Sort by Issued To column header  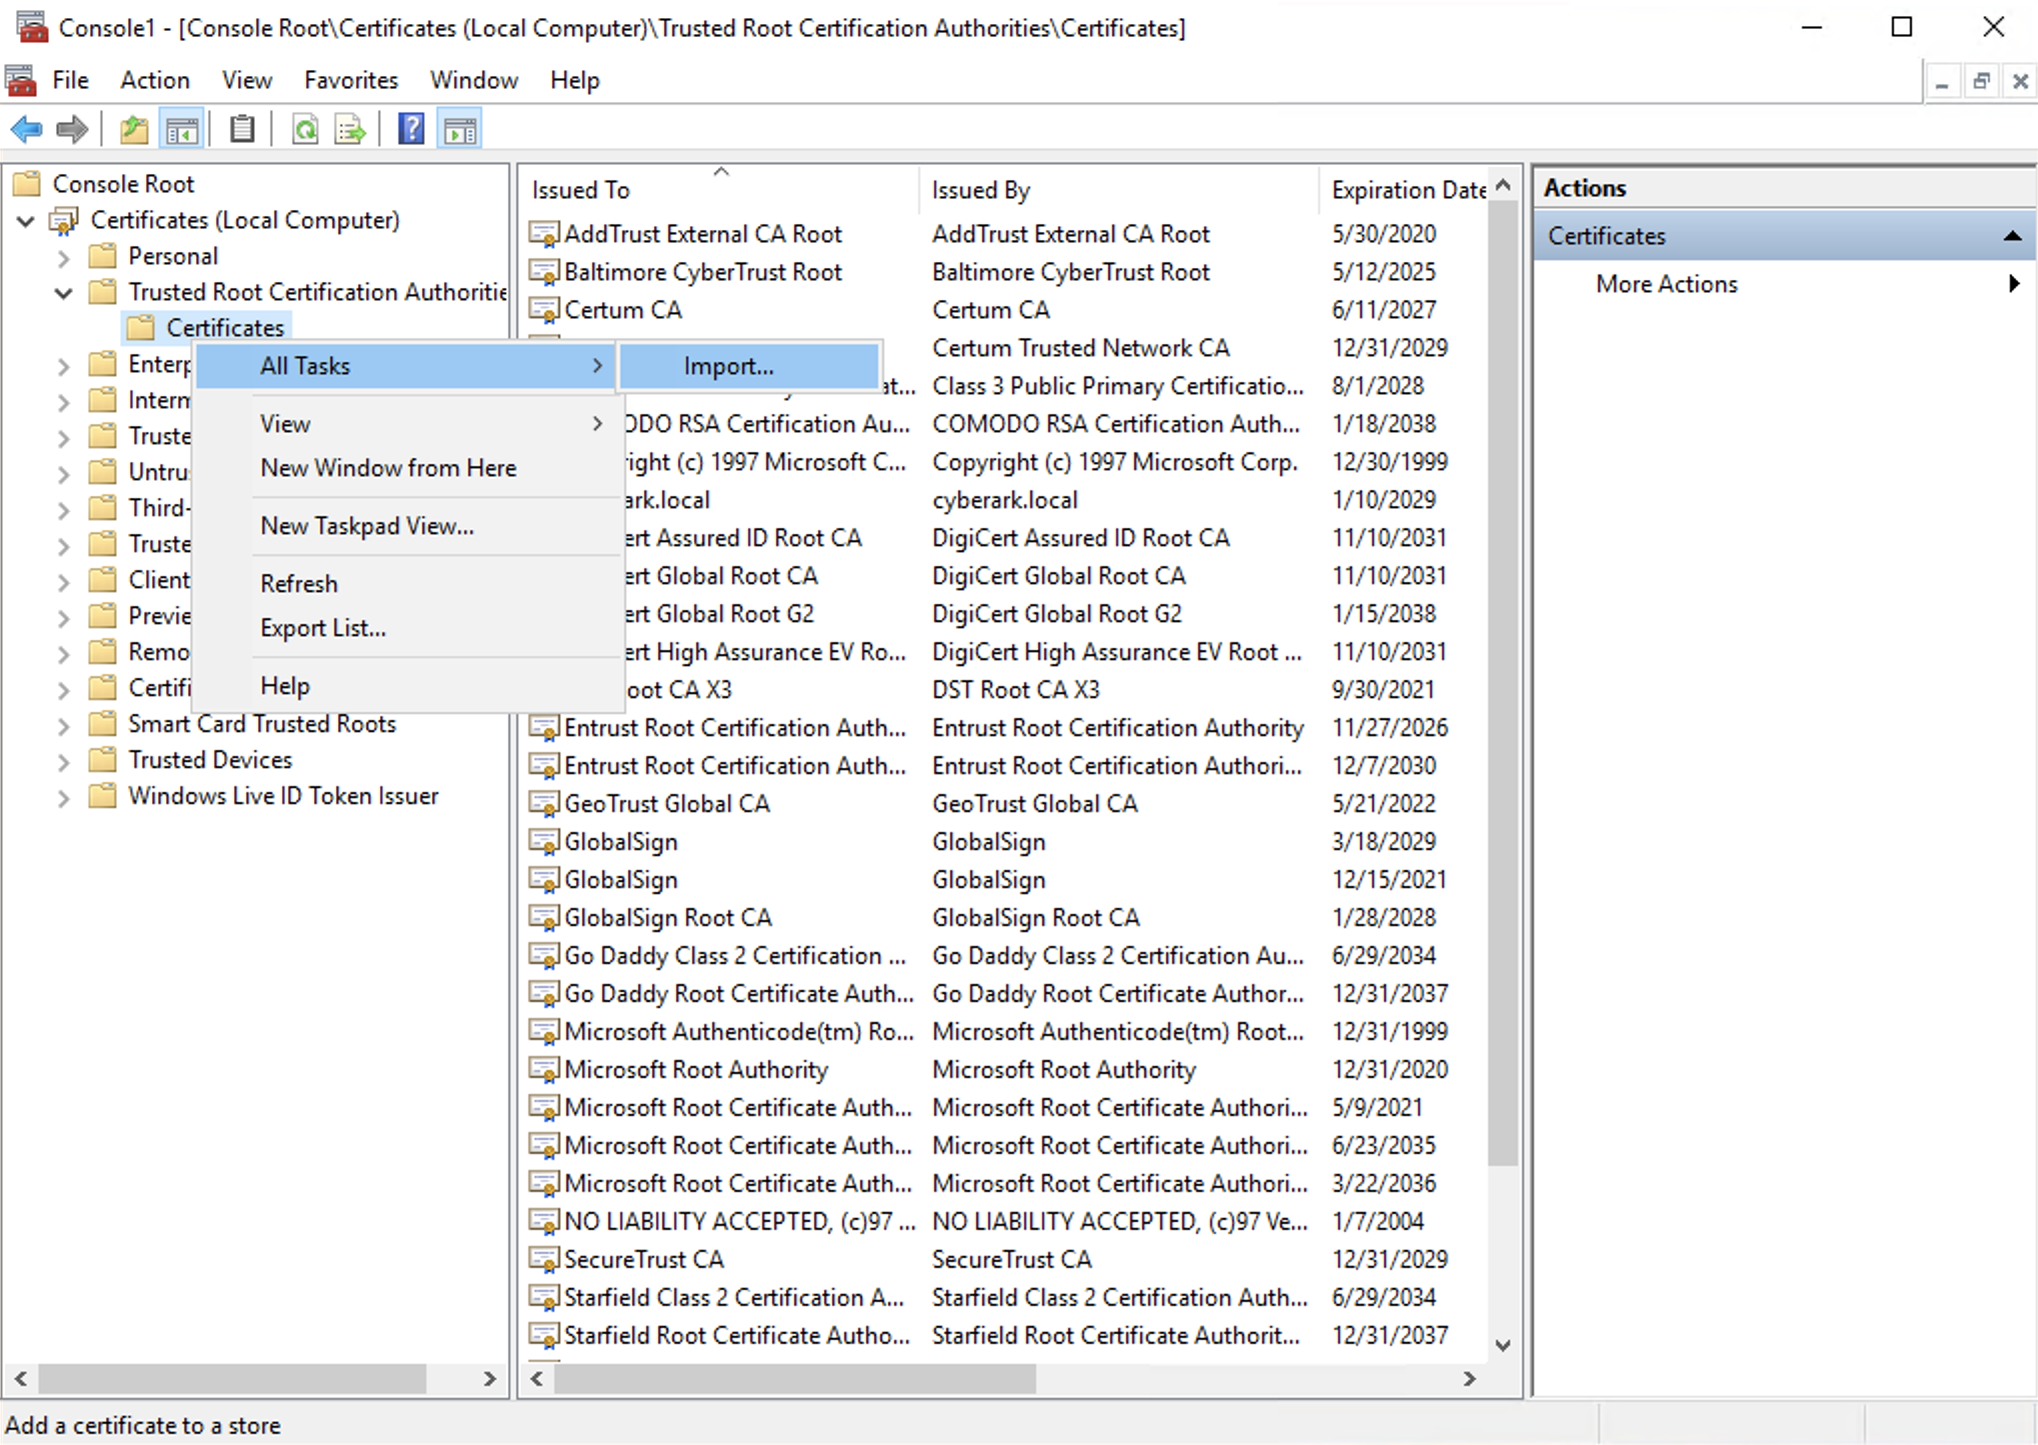[719, 190]
